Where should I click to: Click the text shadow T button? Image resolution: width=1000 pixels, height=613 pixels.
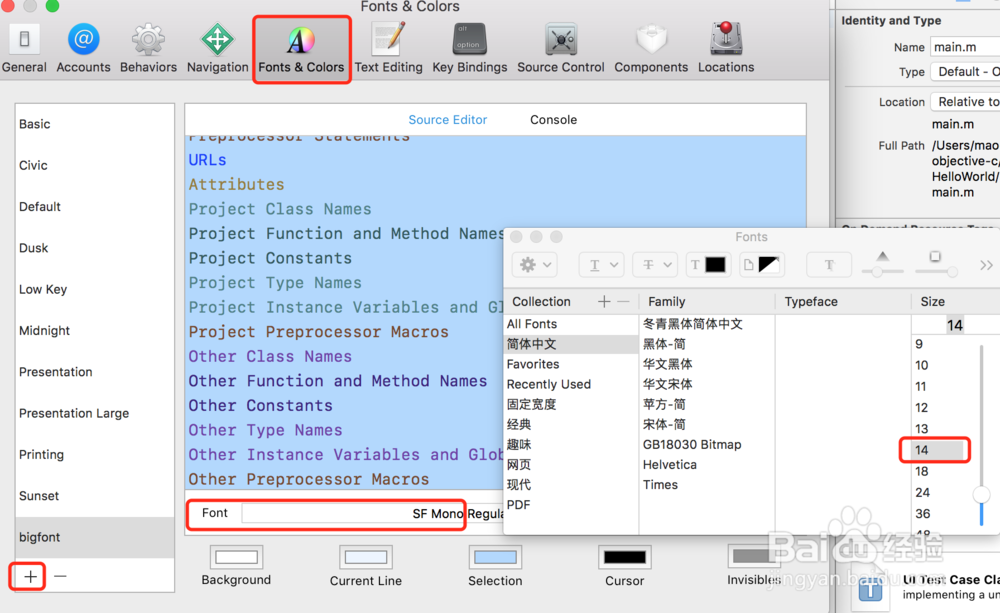pyautogui.click(x=829, y=265)
